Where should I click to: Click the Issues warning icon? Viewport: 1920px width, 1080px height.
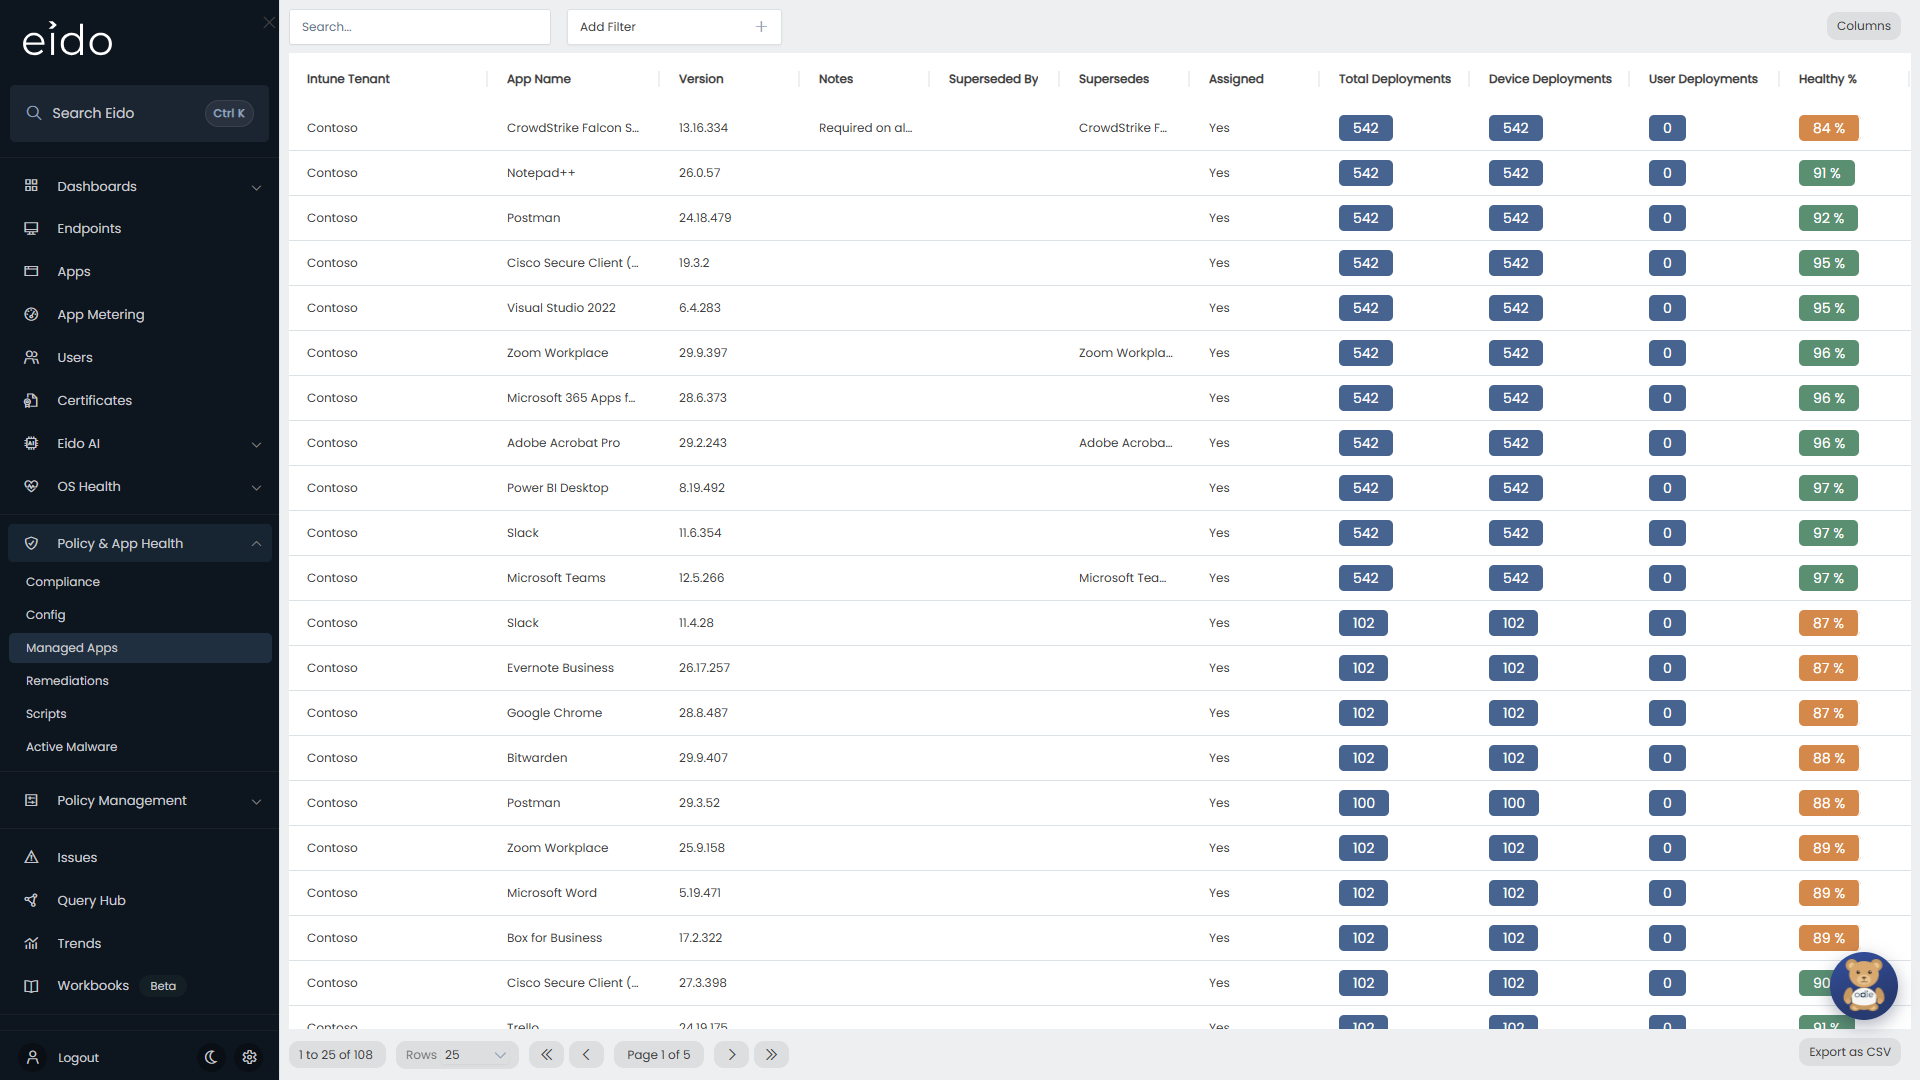(x=31, y=858)
